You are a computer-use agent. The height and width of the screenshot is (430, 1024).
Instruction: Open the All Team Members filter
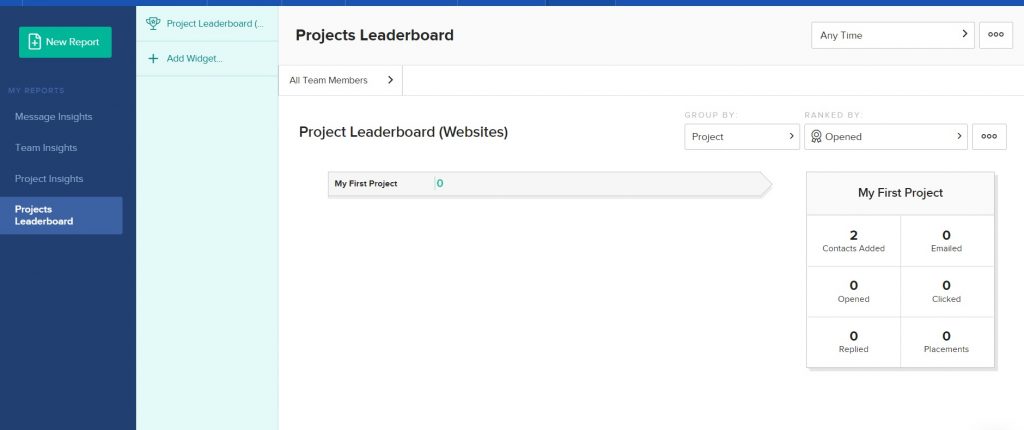tap(341, 80)
